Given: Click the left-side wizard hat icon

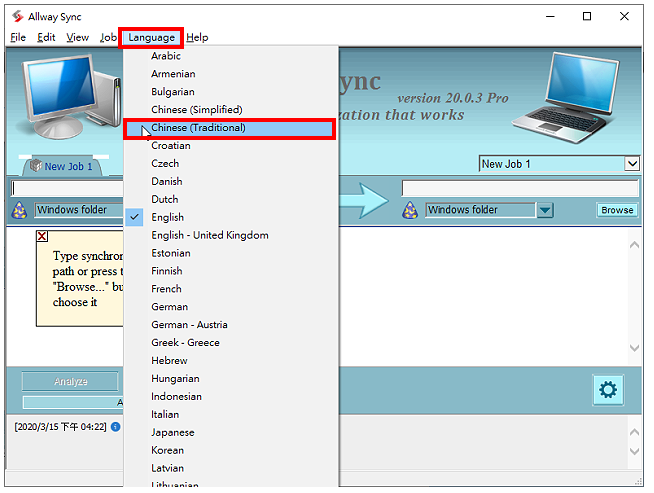Looking at the screenshot, I should pyautogui.click(x=19, y=210).
